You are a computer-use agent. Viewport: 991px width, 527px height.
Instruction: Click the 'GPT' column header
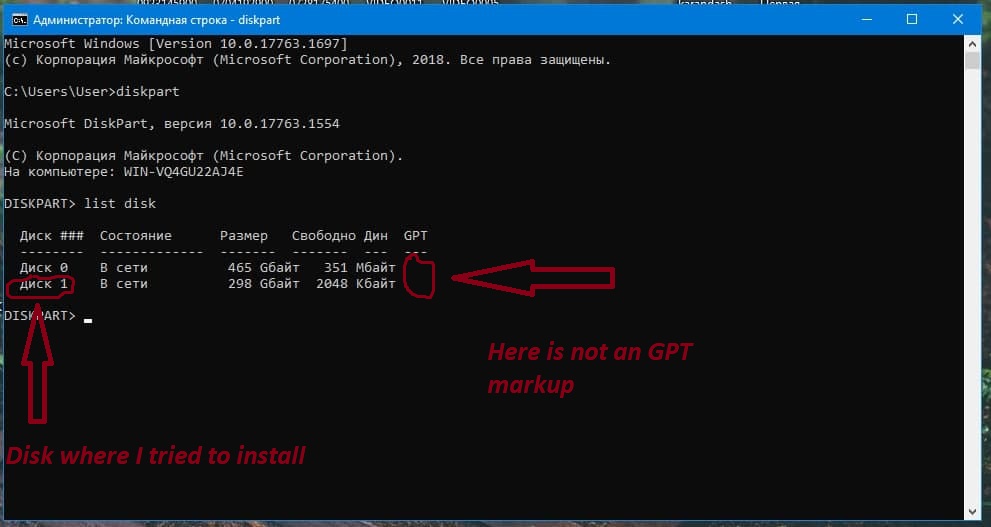416,236
